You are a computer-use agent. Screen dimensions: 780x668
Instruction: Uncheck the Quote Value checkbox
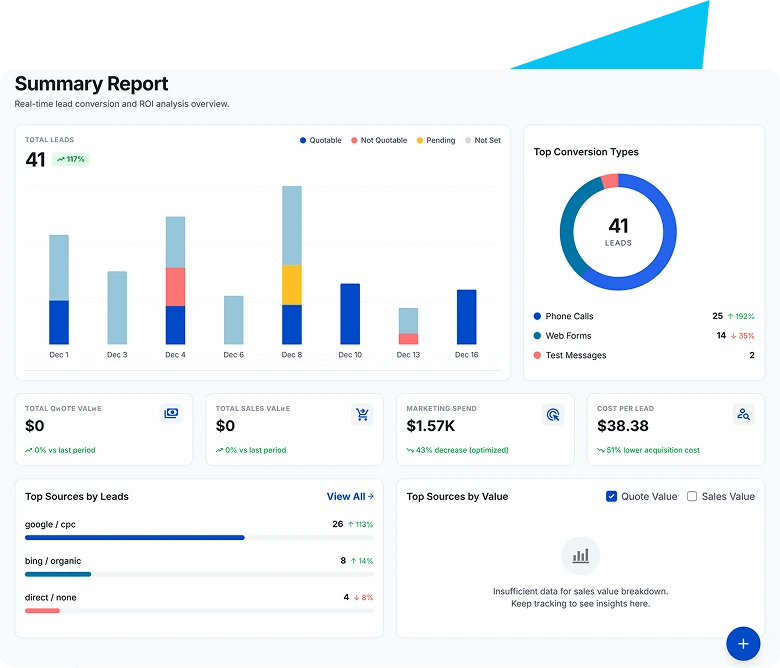[611, 496]
